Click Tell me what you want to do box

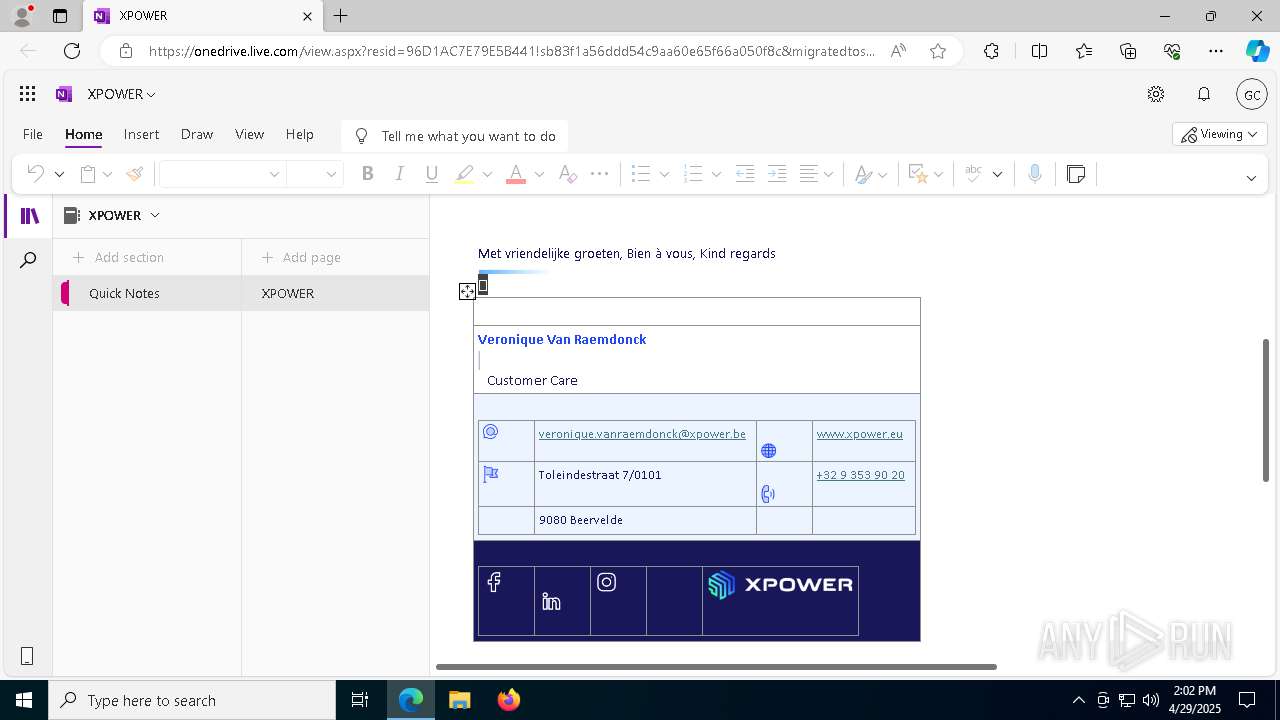click(455, 136)
